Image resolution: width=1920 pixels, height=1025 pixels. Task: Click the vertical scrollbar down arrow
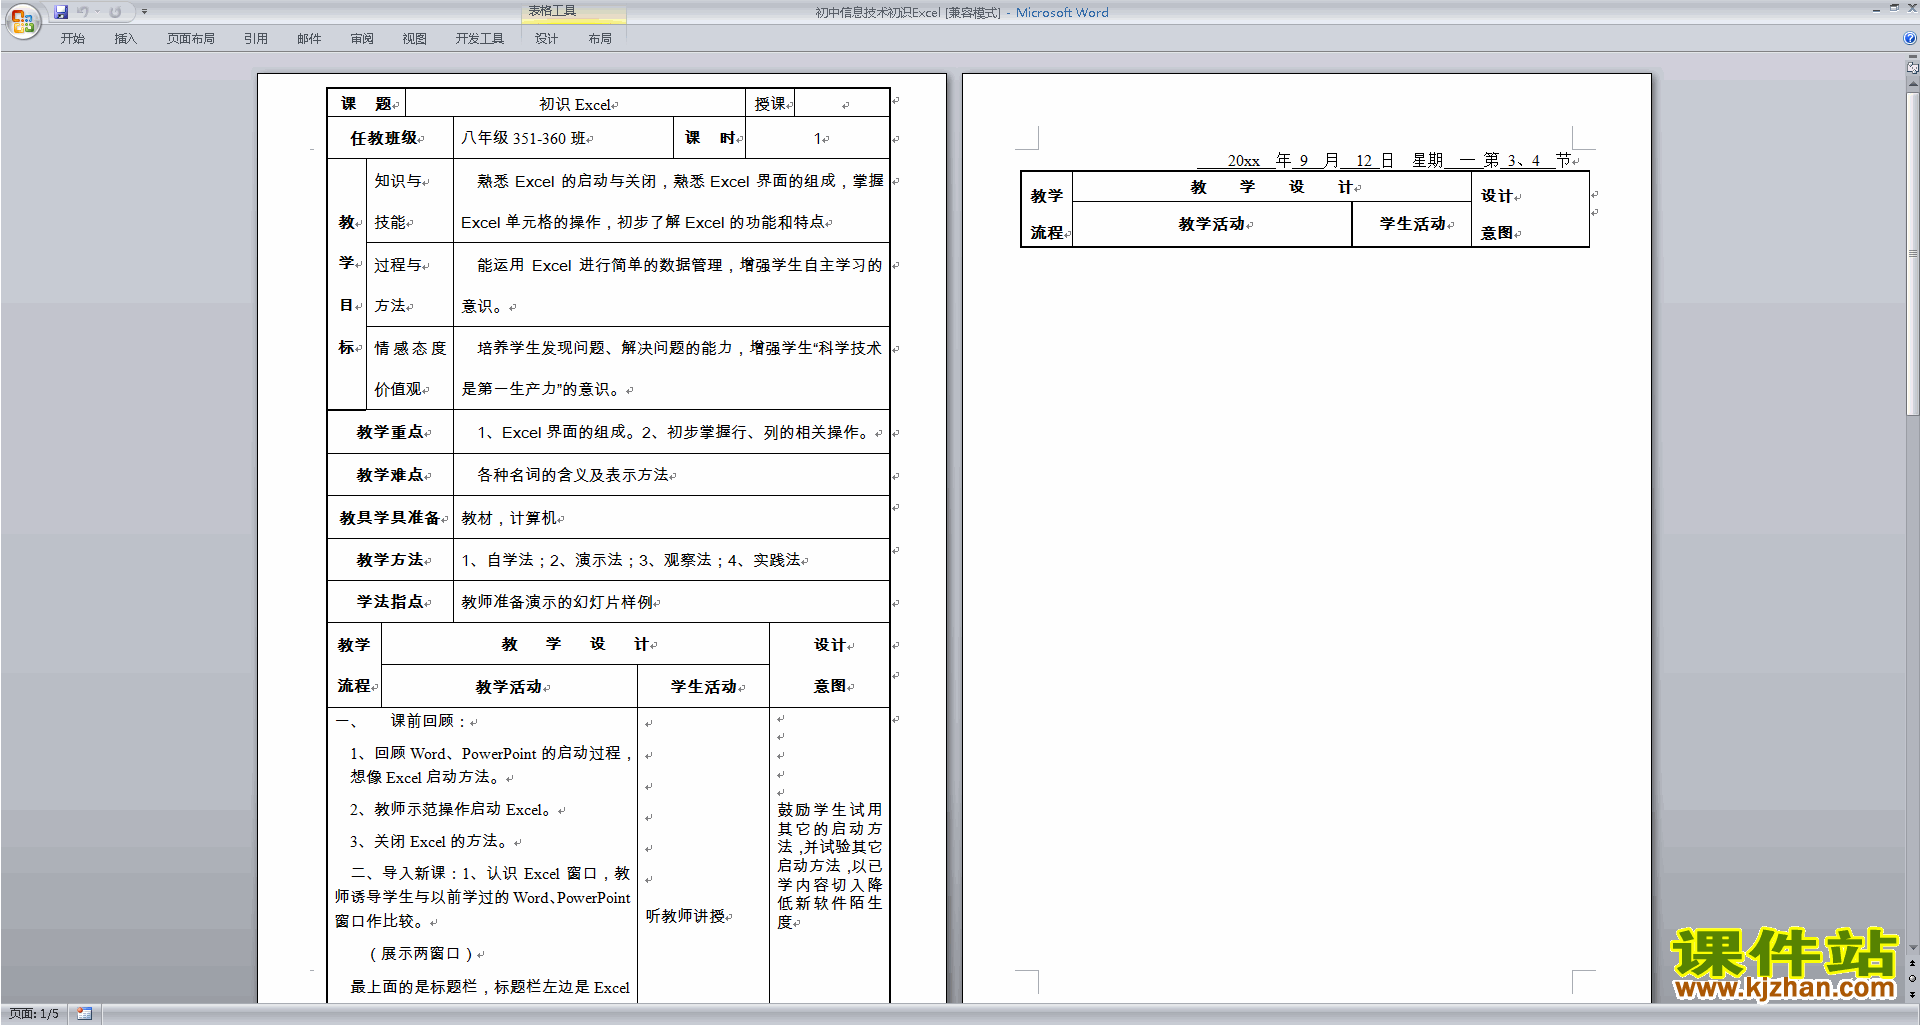pyautogui.click(x=1912, y=948)
